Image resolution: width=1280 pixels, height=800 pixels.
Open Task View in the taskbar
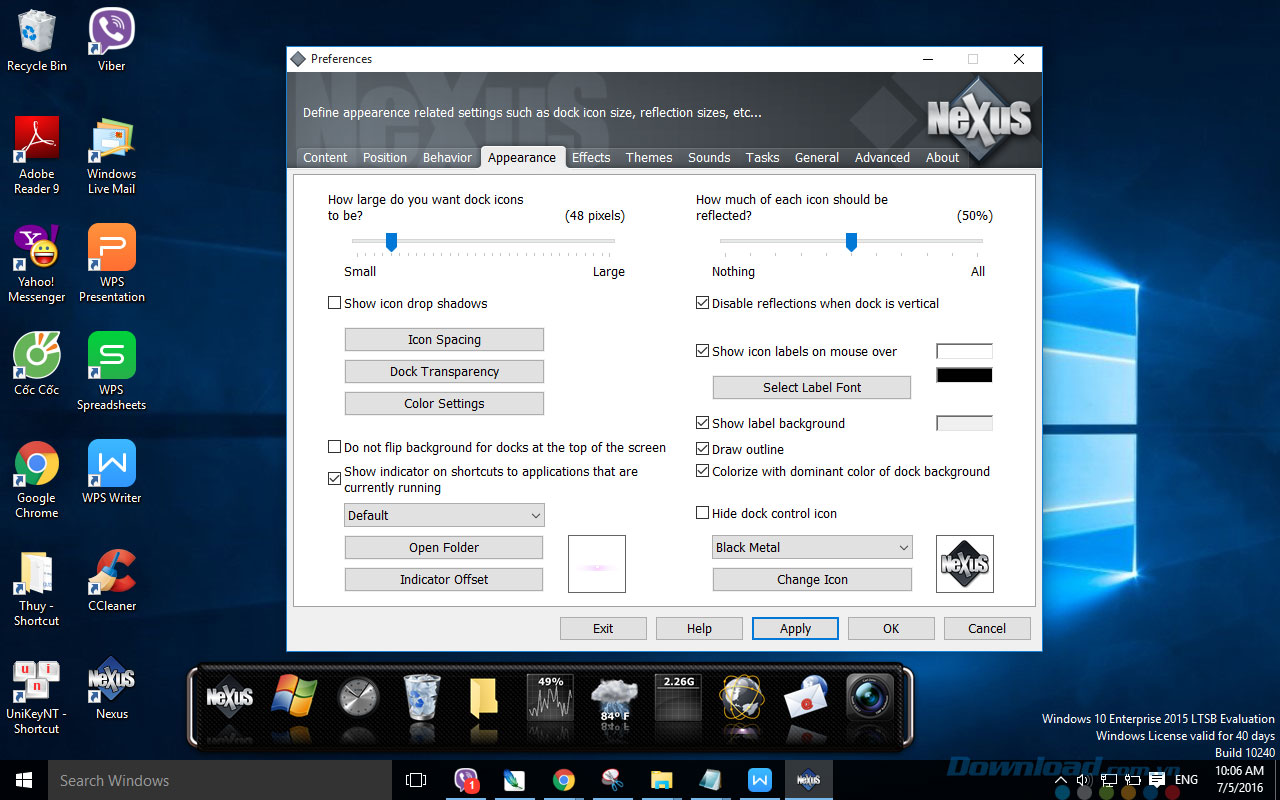point(416,780)
